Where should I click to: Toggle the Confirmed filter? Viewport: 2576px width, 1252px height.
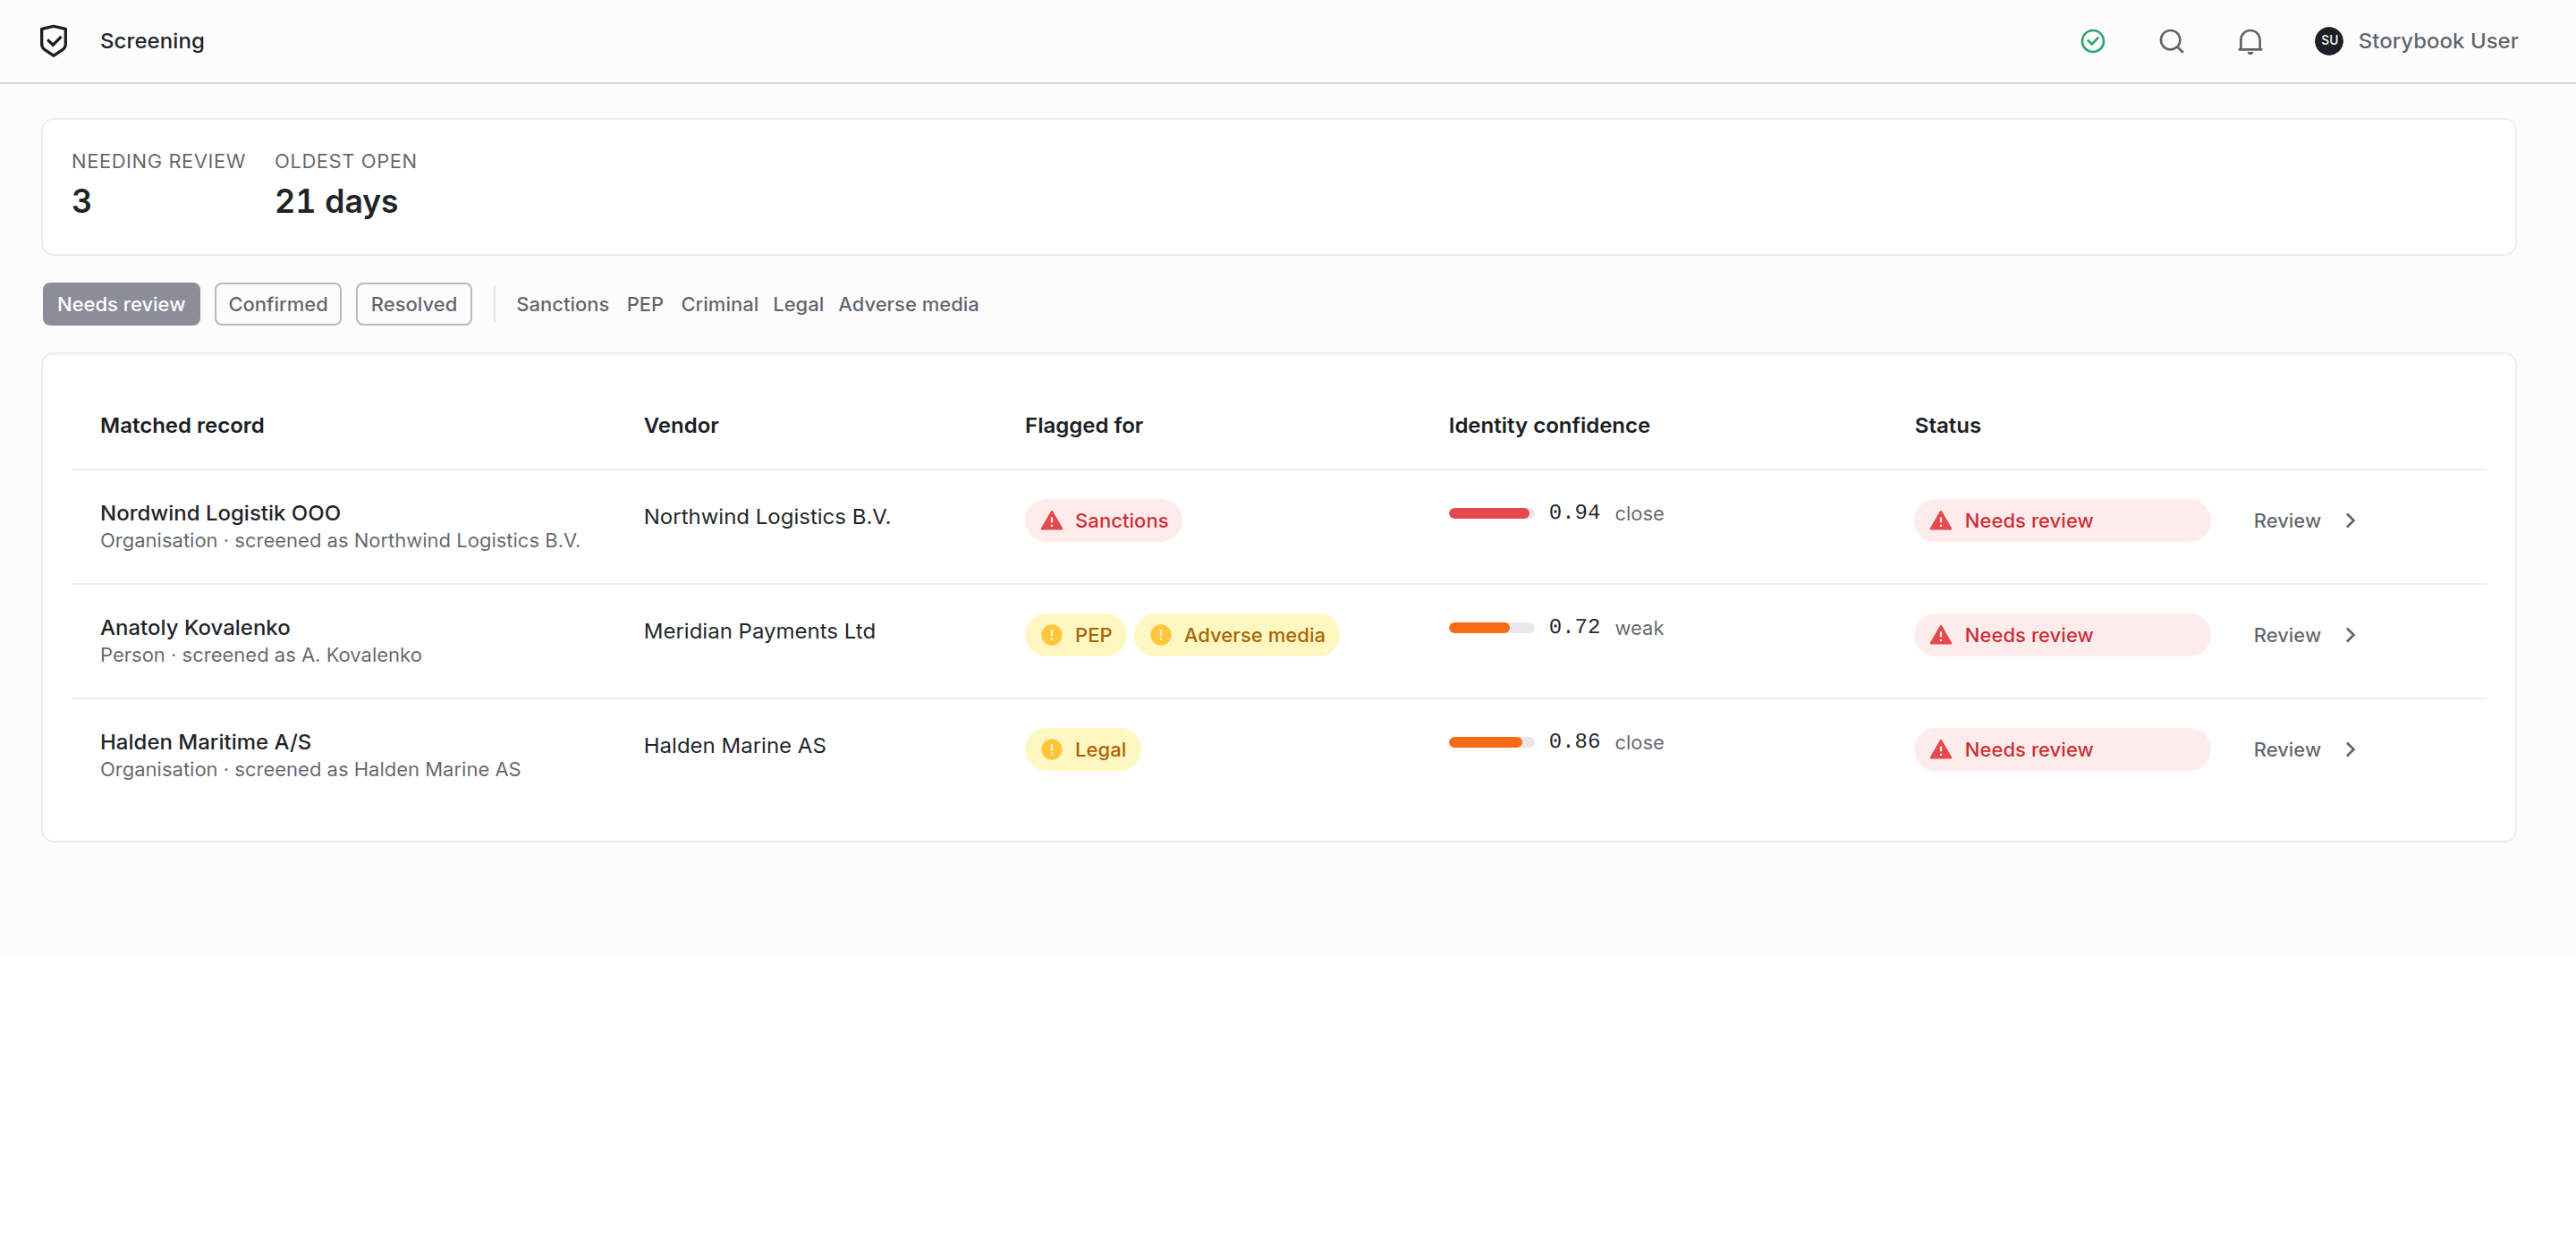coord(278,304)
